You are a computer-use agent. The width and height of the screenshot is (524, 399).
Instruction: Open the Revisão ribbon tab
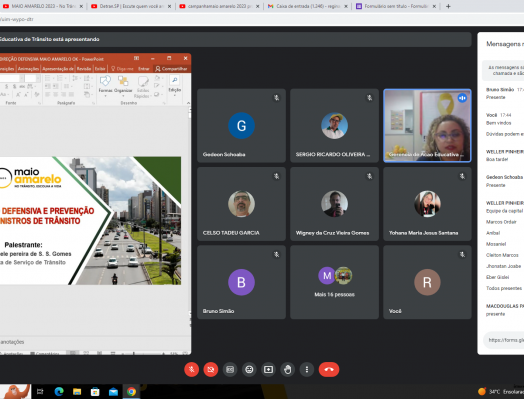84,69
